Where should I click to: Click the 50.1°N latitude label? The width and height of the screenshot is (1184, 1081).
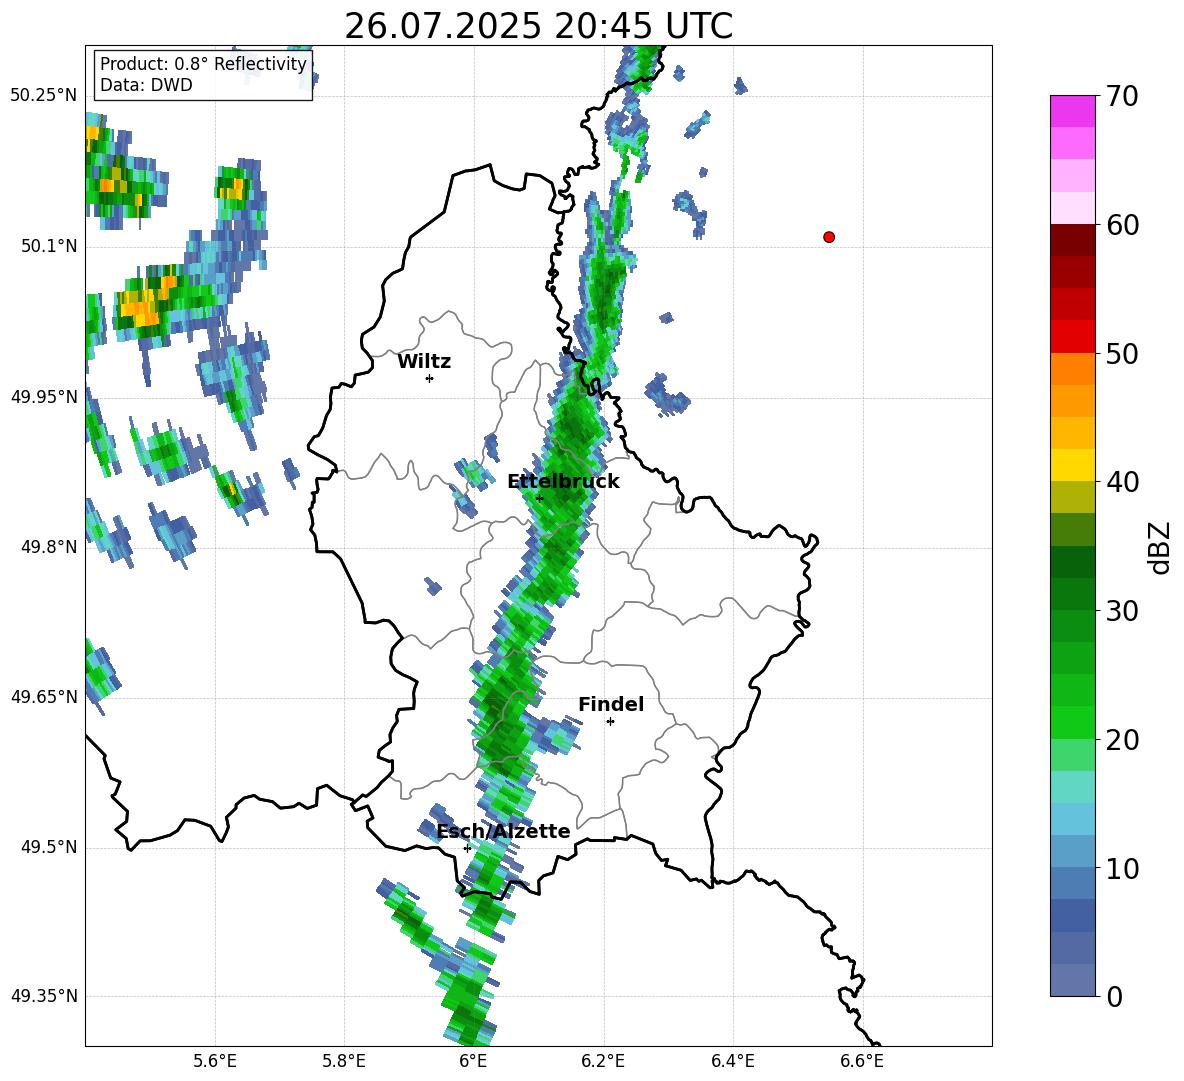pos(48,246)
